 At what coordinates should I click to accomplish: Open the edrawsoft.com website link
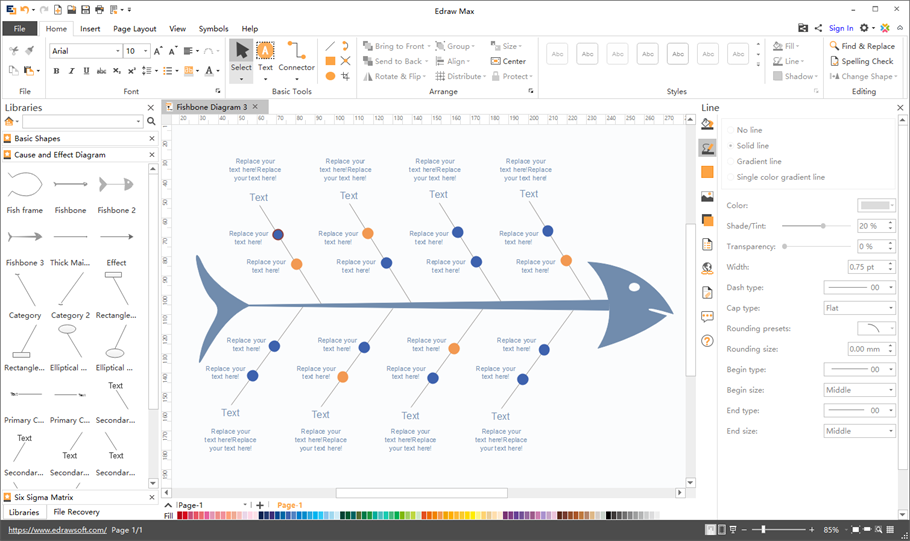[x=56, y=530]
